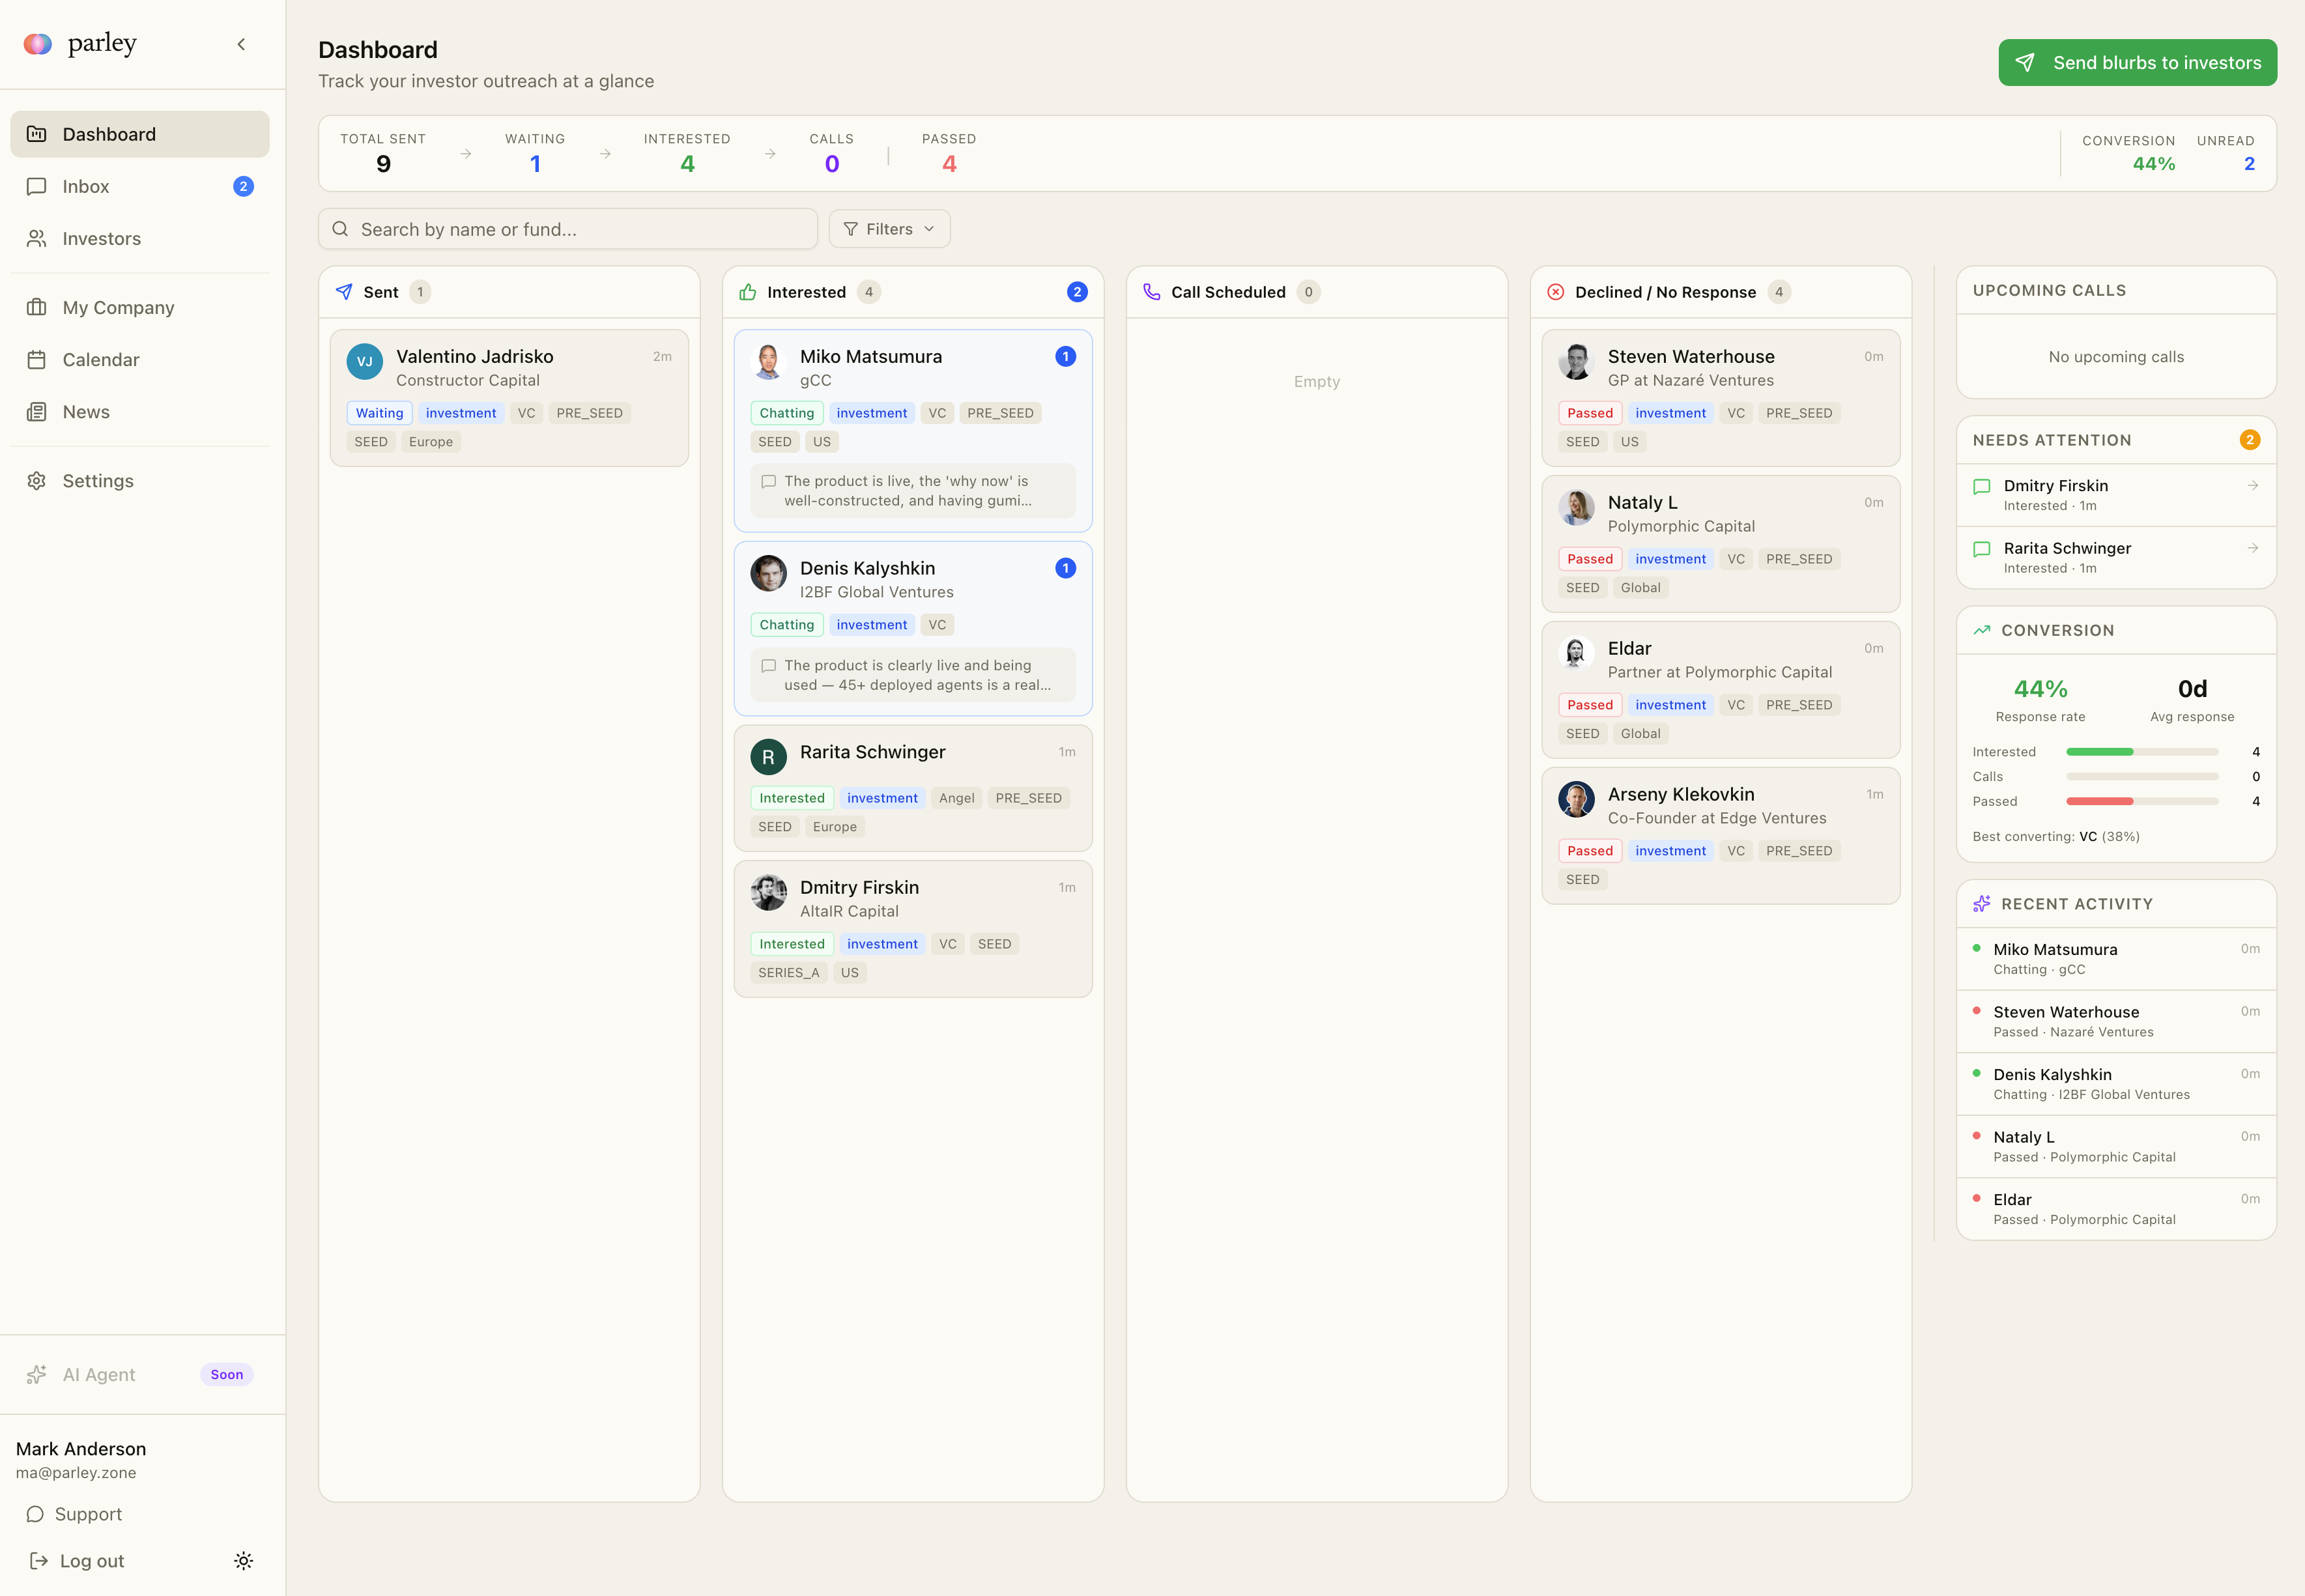This screenshot has height=1596, width=2305.
Task: Click Eldar's profile photo
Action: point(1577,654)
